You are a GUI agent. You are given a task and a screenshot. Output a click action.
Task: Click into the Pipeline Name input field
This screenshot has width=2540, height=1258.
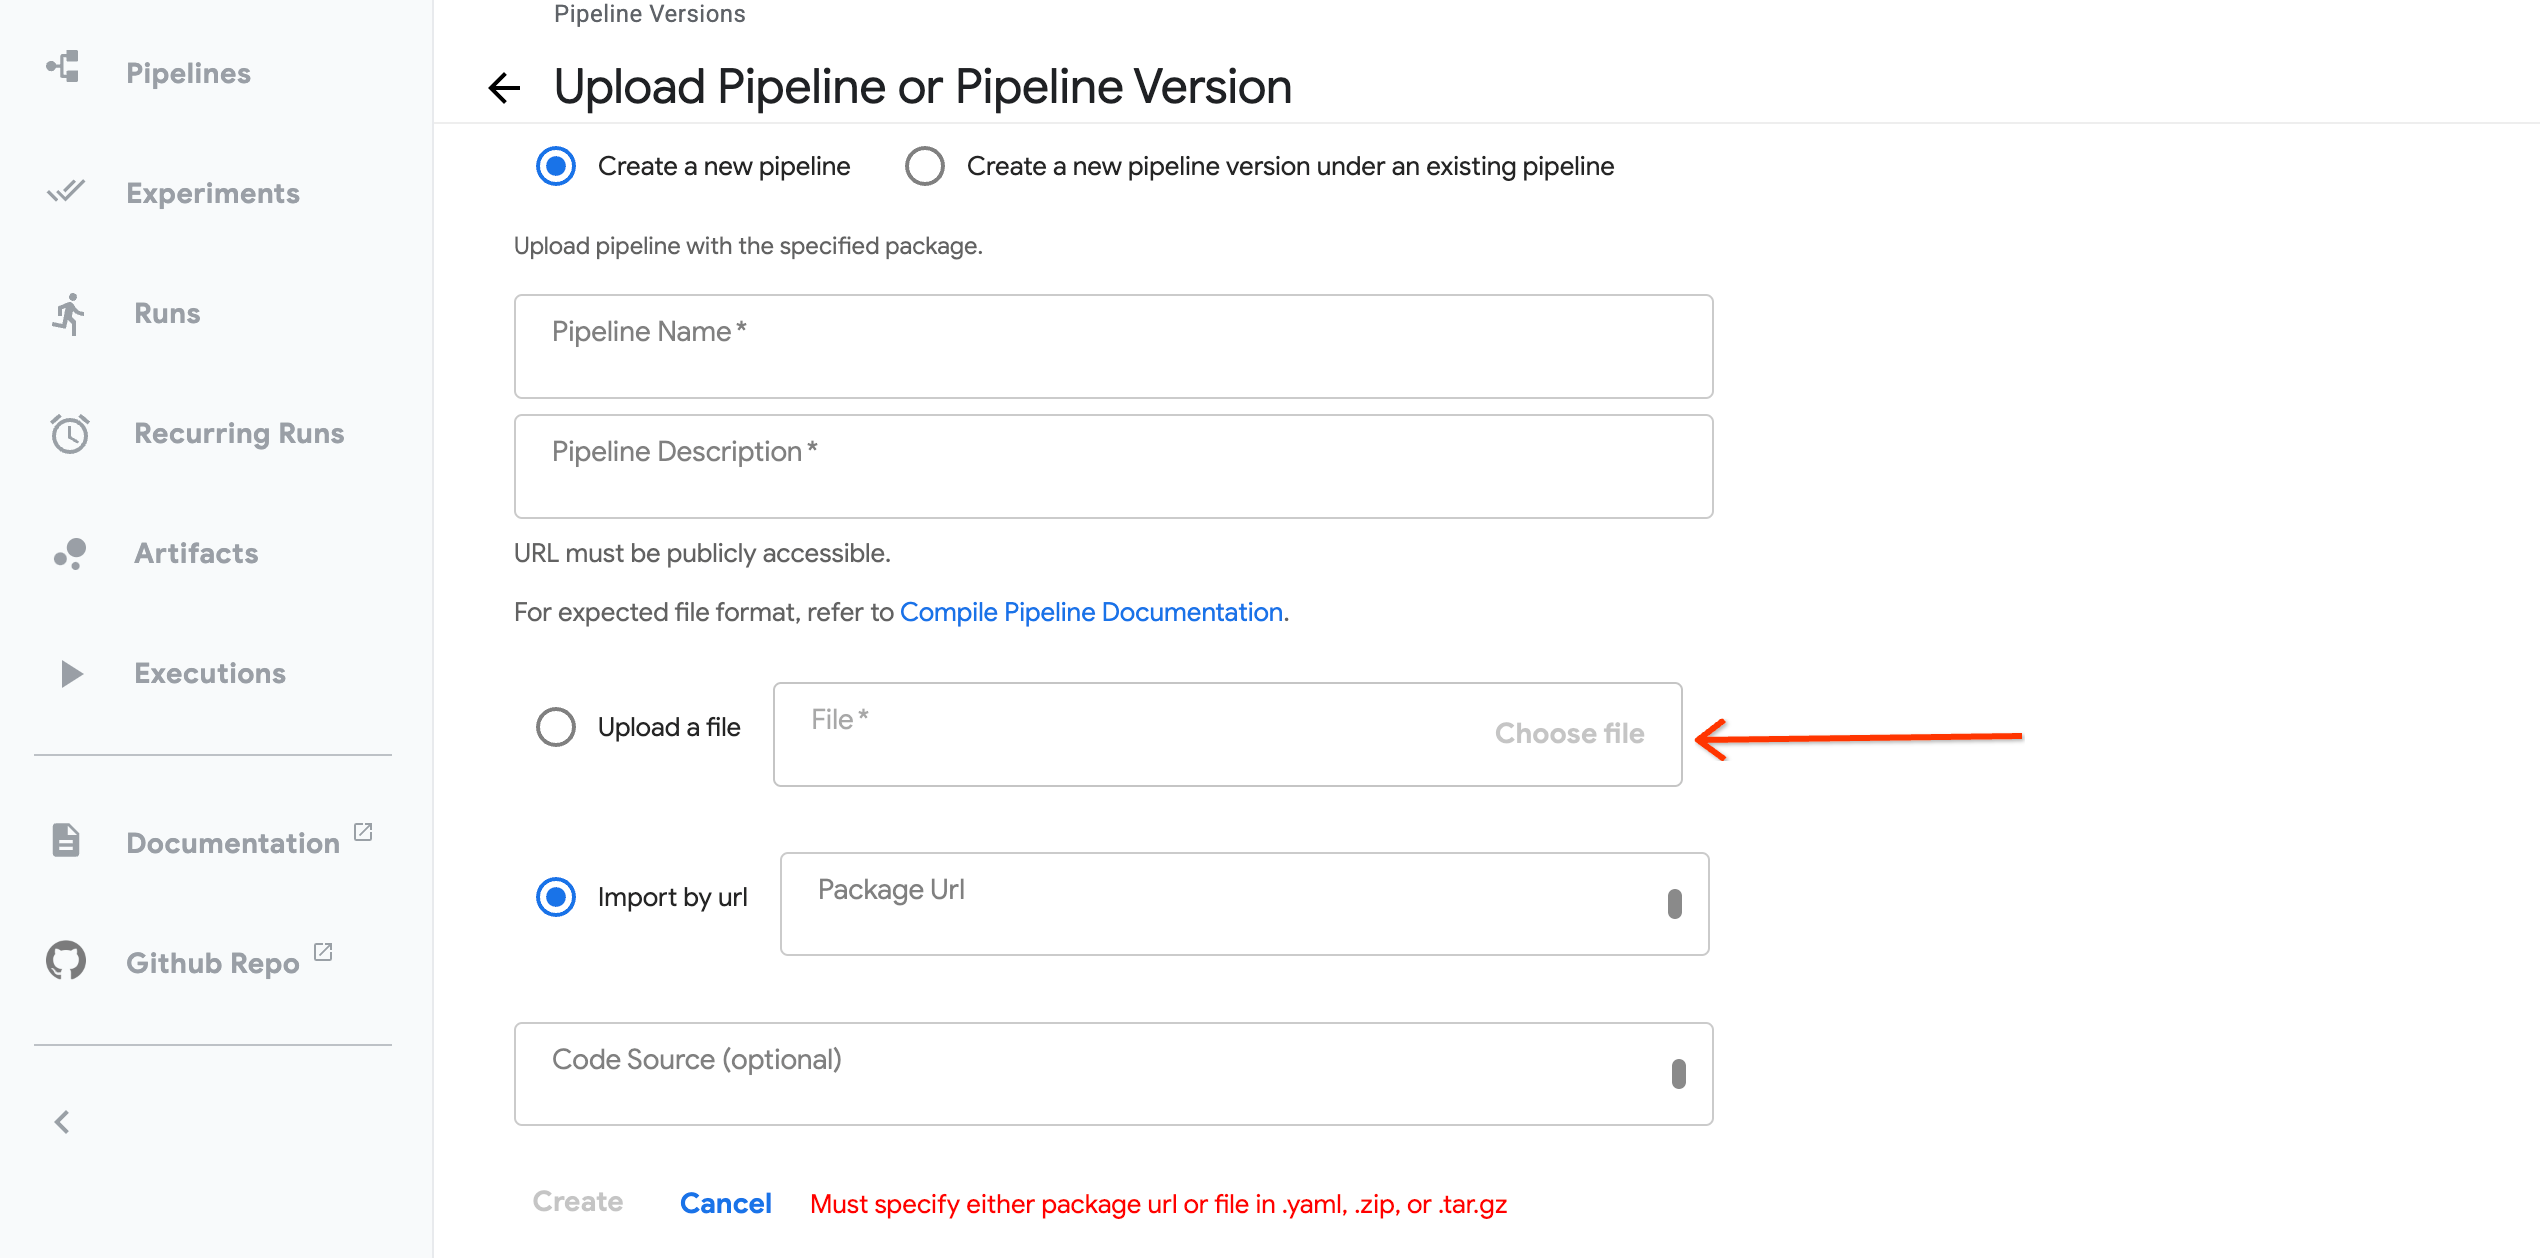pyautogui.click(x=1112, y=346)
